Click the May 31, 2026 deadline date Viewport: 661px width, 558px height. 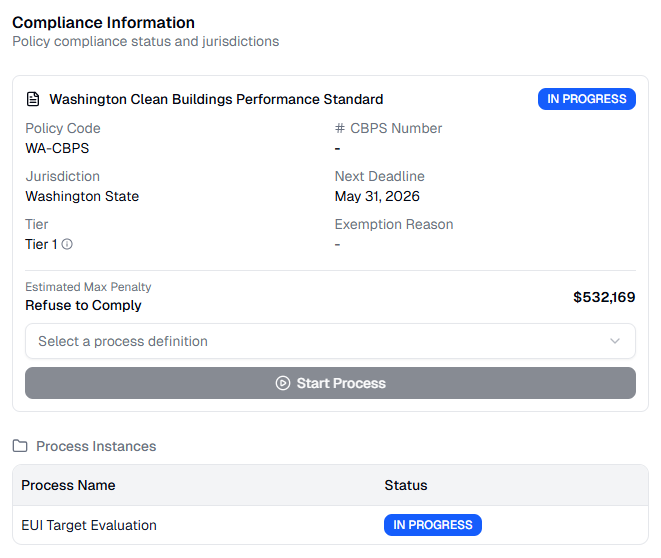coord(377,196)
